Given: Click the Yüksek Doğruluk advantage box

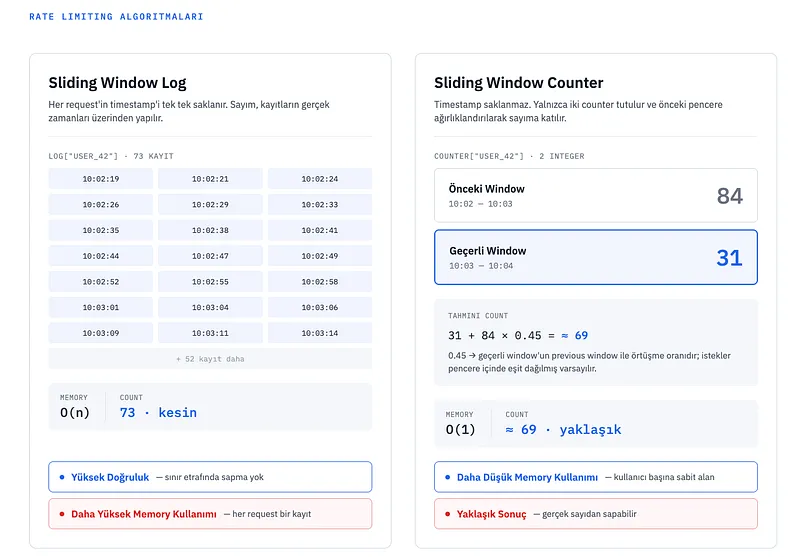Looking at the screenshot, I should (x=210, y=477).
